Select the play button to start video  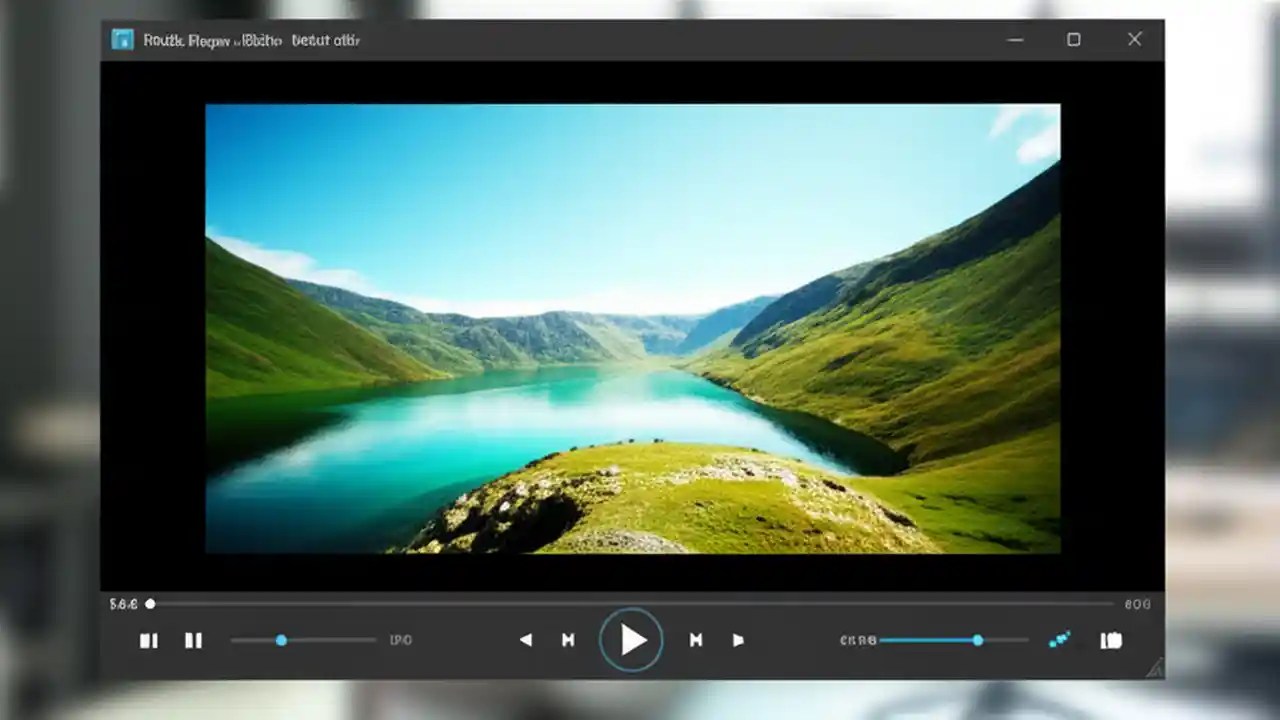631,640
